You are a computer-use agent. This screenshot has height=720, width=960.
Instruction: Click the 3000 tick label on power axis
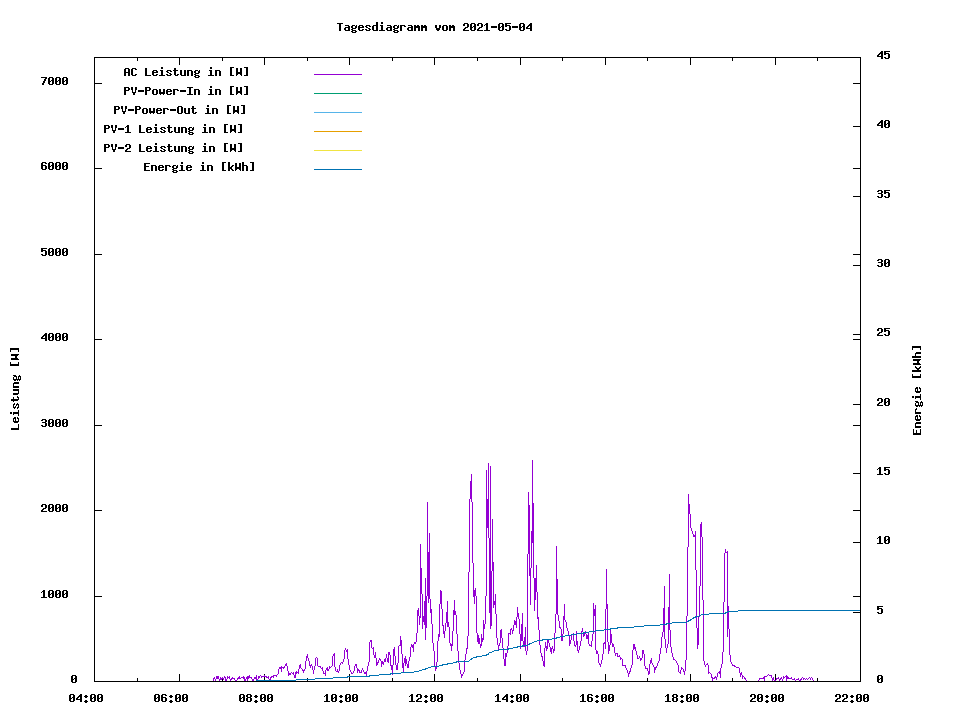click(x=54, y=424)
